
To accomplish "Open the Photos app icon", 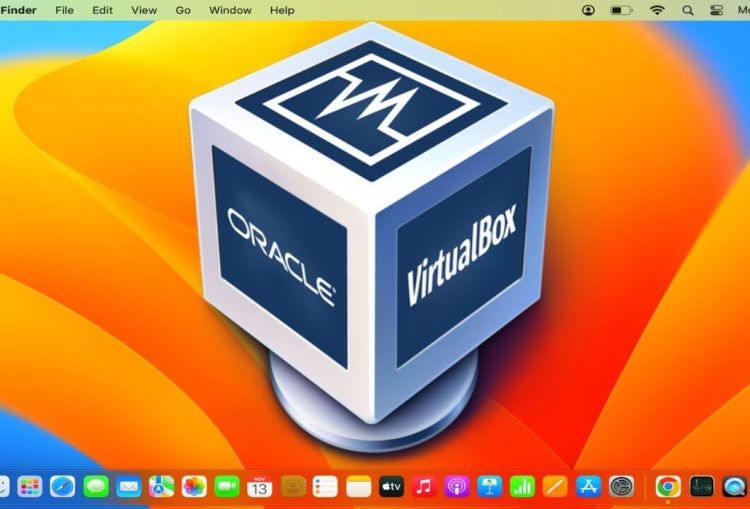I will click(194, 487).
